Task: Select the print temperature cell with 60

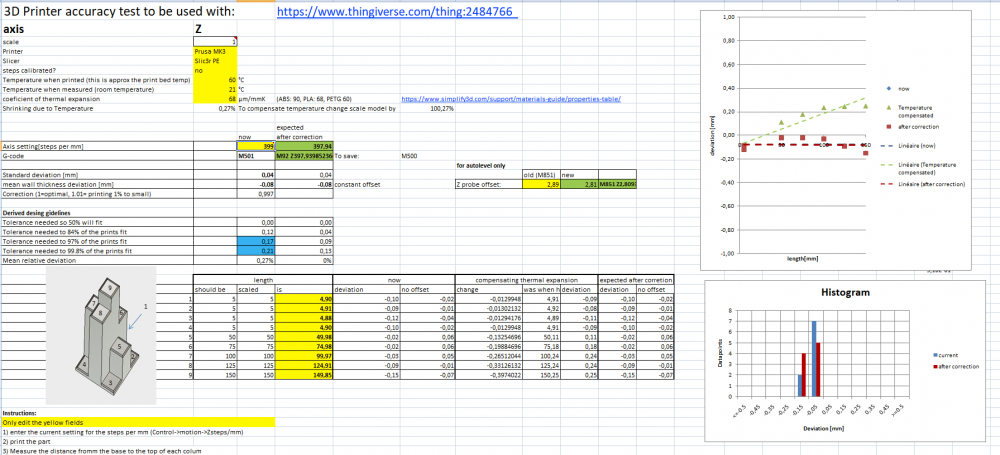Action: tap(216, 80)
